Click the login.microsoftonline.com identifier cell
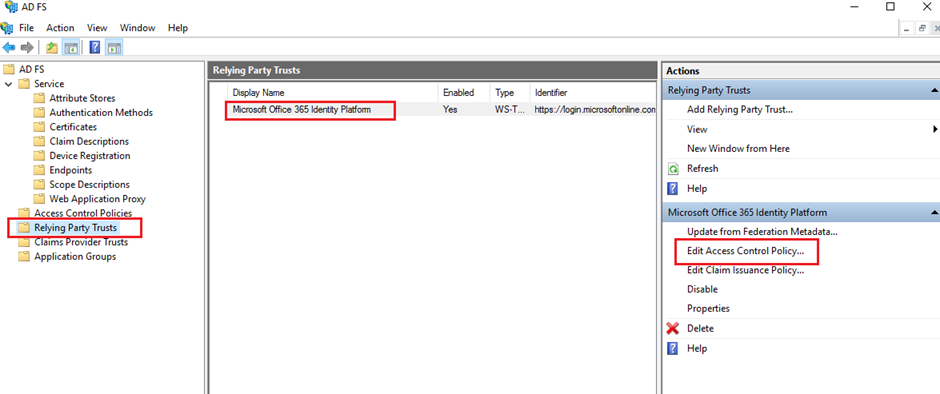The height and width of the screenshot is (394, 940). tap(595, 110)
